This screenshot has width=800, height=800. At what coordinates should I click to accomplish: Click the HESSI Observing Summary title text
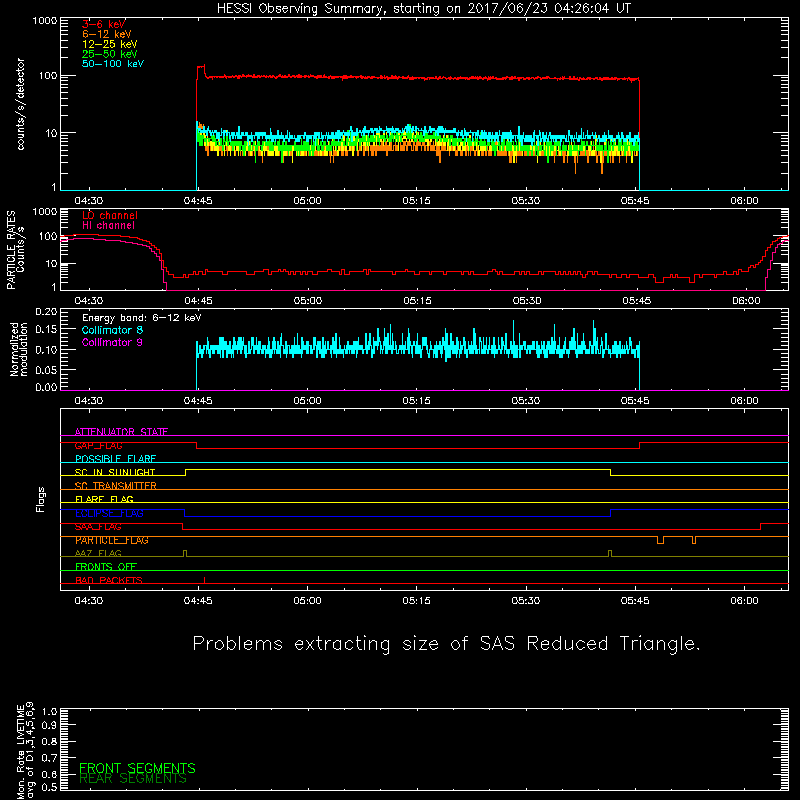coord(424,8)
